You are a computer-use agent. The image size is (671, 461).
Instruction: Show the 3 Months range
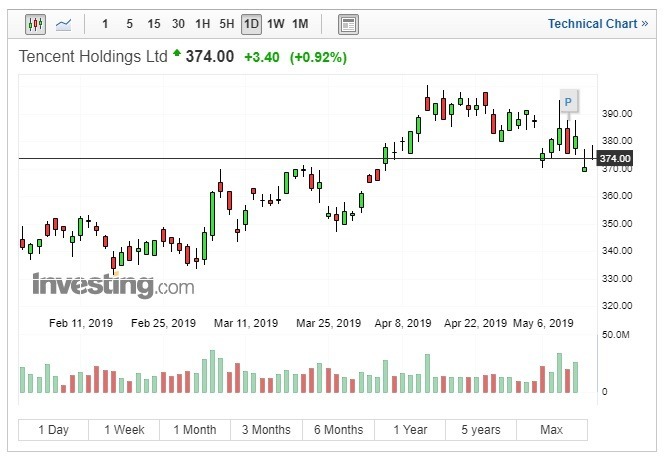pos(266,430)
